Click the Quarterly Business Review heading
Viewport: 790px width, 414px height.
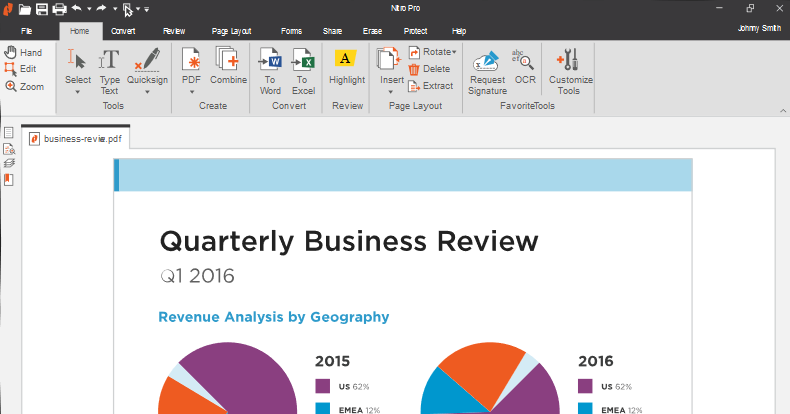pos(349,241)
